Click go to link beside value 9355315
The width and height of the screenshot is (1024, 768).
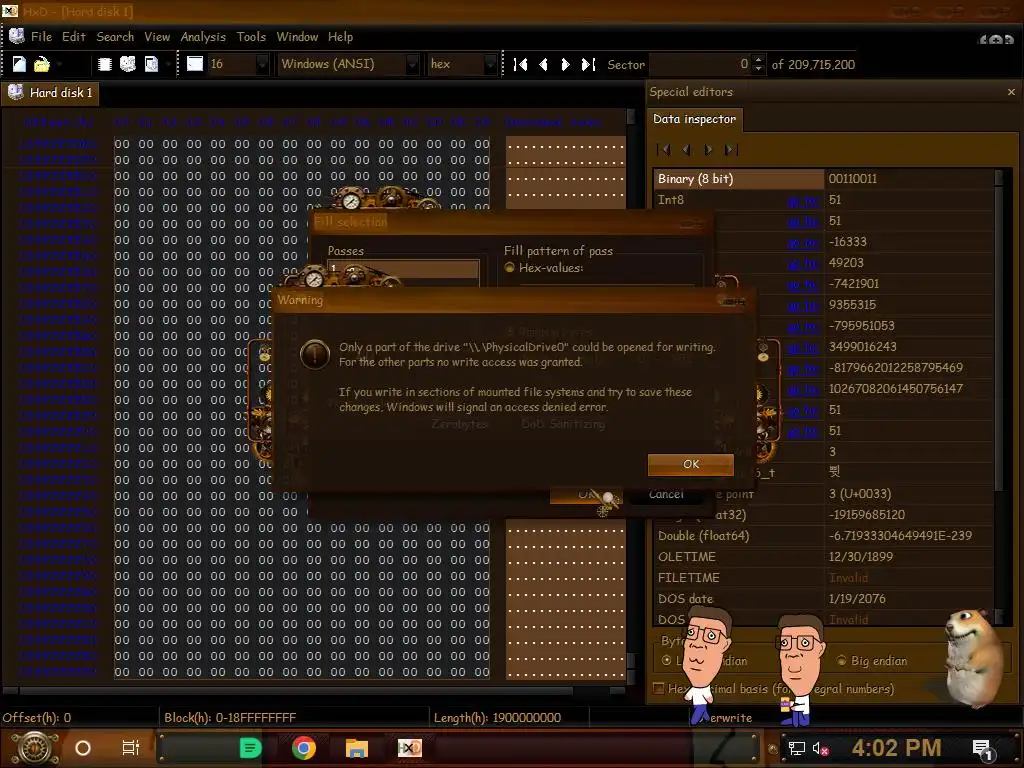803,306
